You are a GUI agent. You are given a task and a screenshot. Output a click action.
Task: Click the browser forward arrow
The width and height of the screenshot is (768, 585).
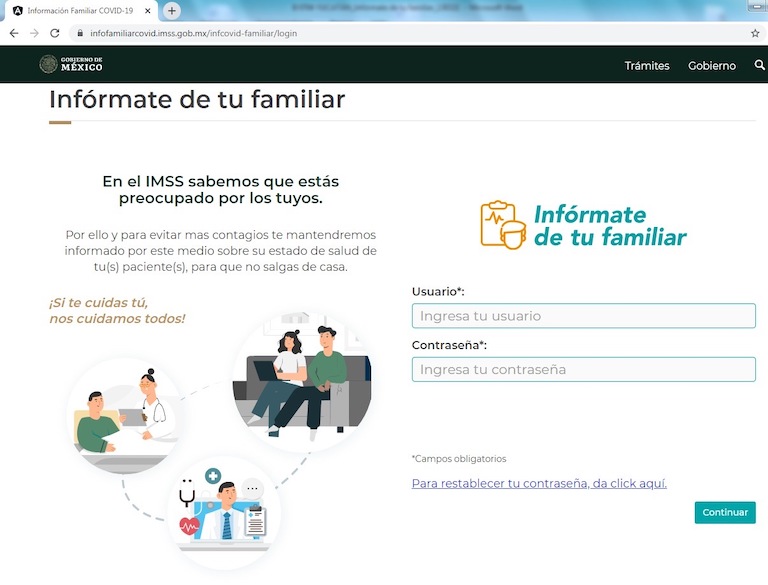click(34, 33)
